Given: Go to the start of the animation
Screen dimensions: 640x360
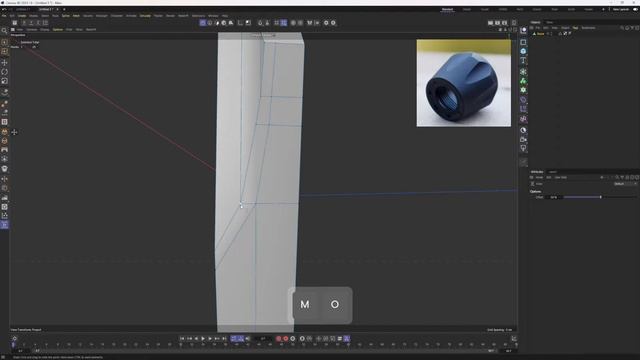Looking at the screenshot, I should pos(182,338).
